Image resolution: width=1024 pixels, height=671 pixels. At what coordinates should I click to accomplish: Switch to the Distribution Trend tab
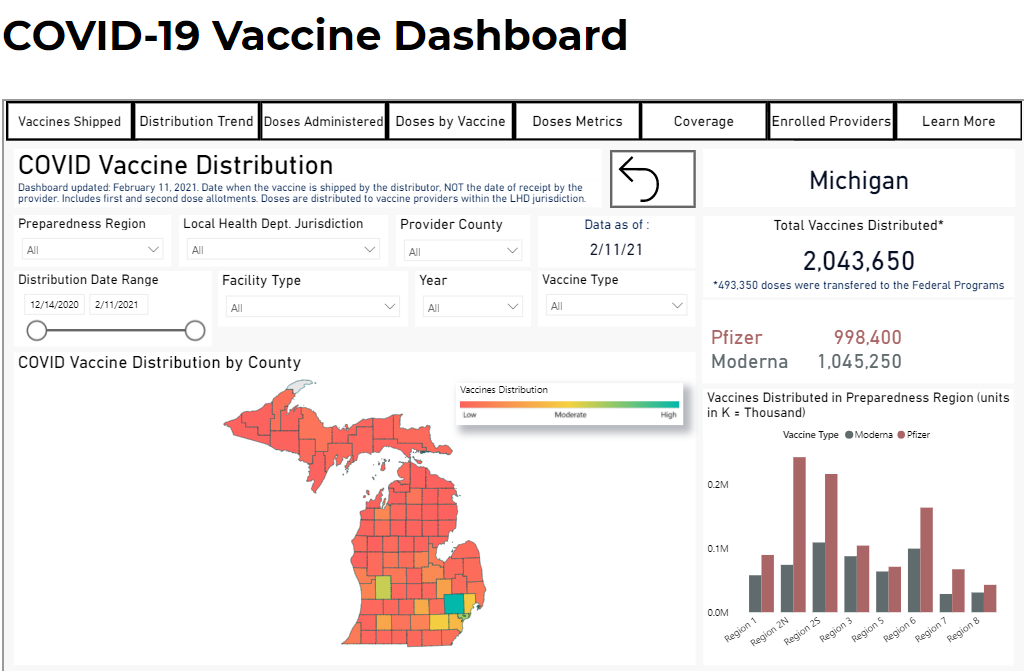click(196, 120)
